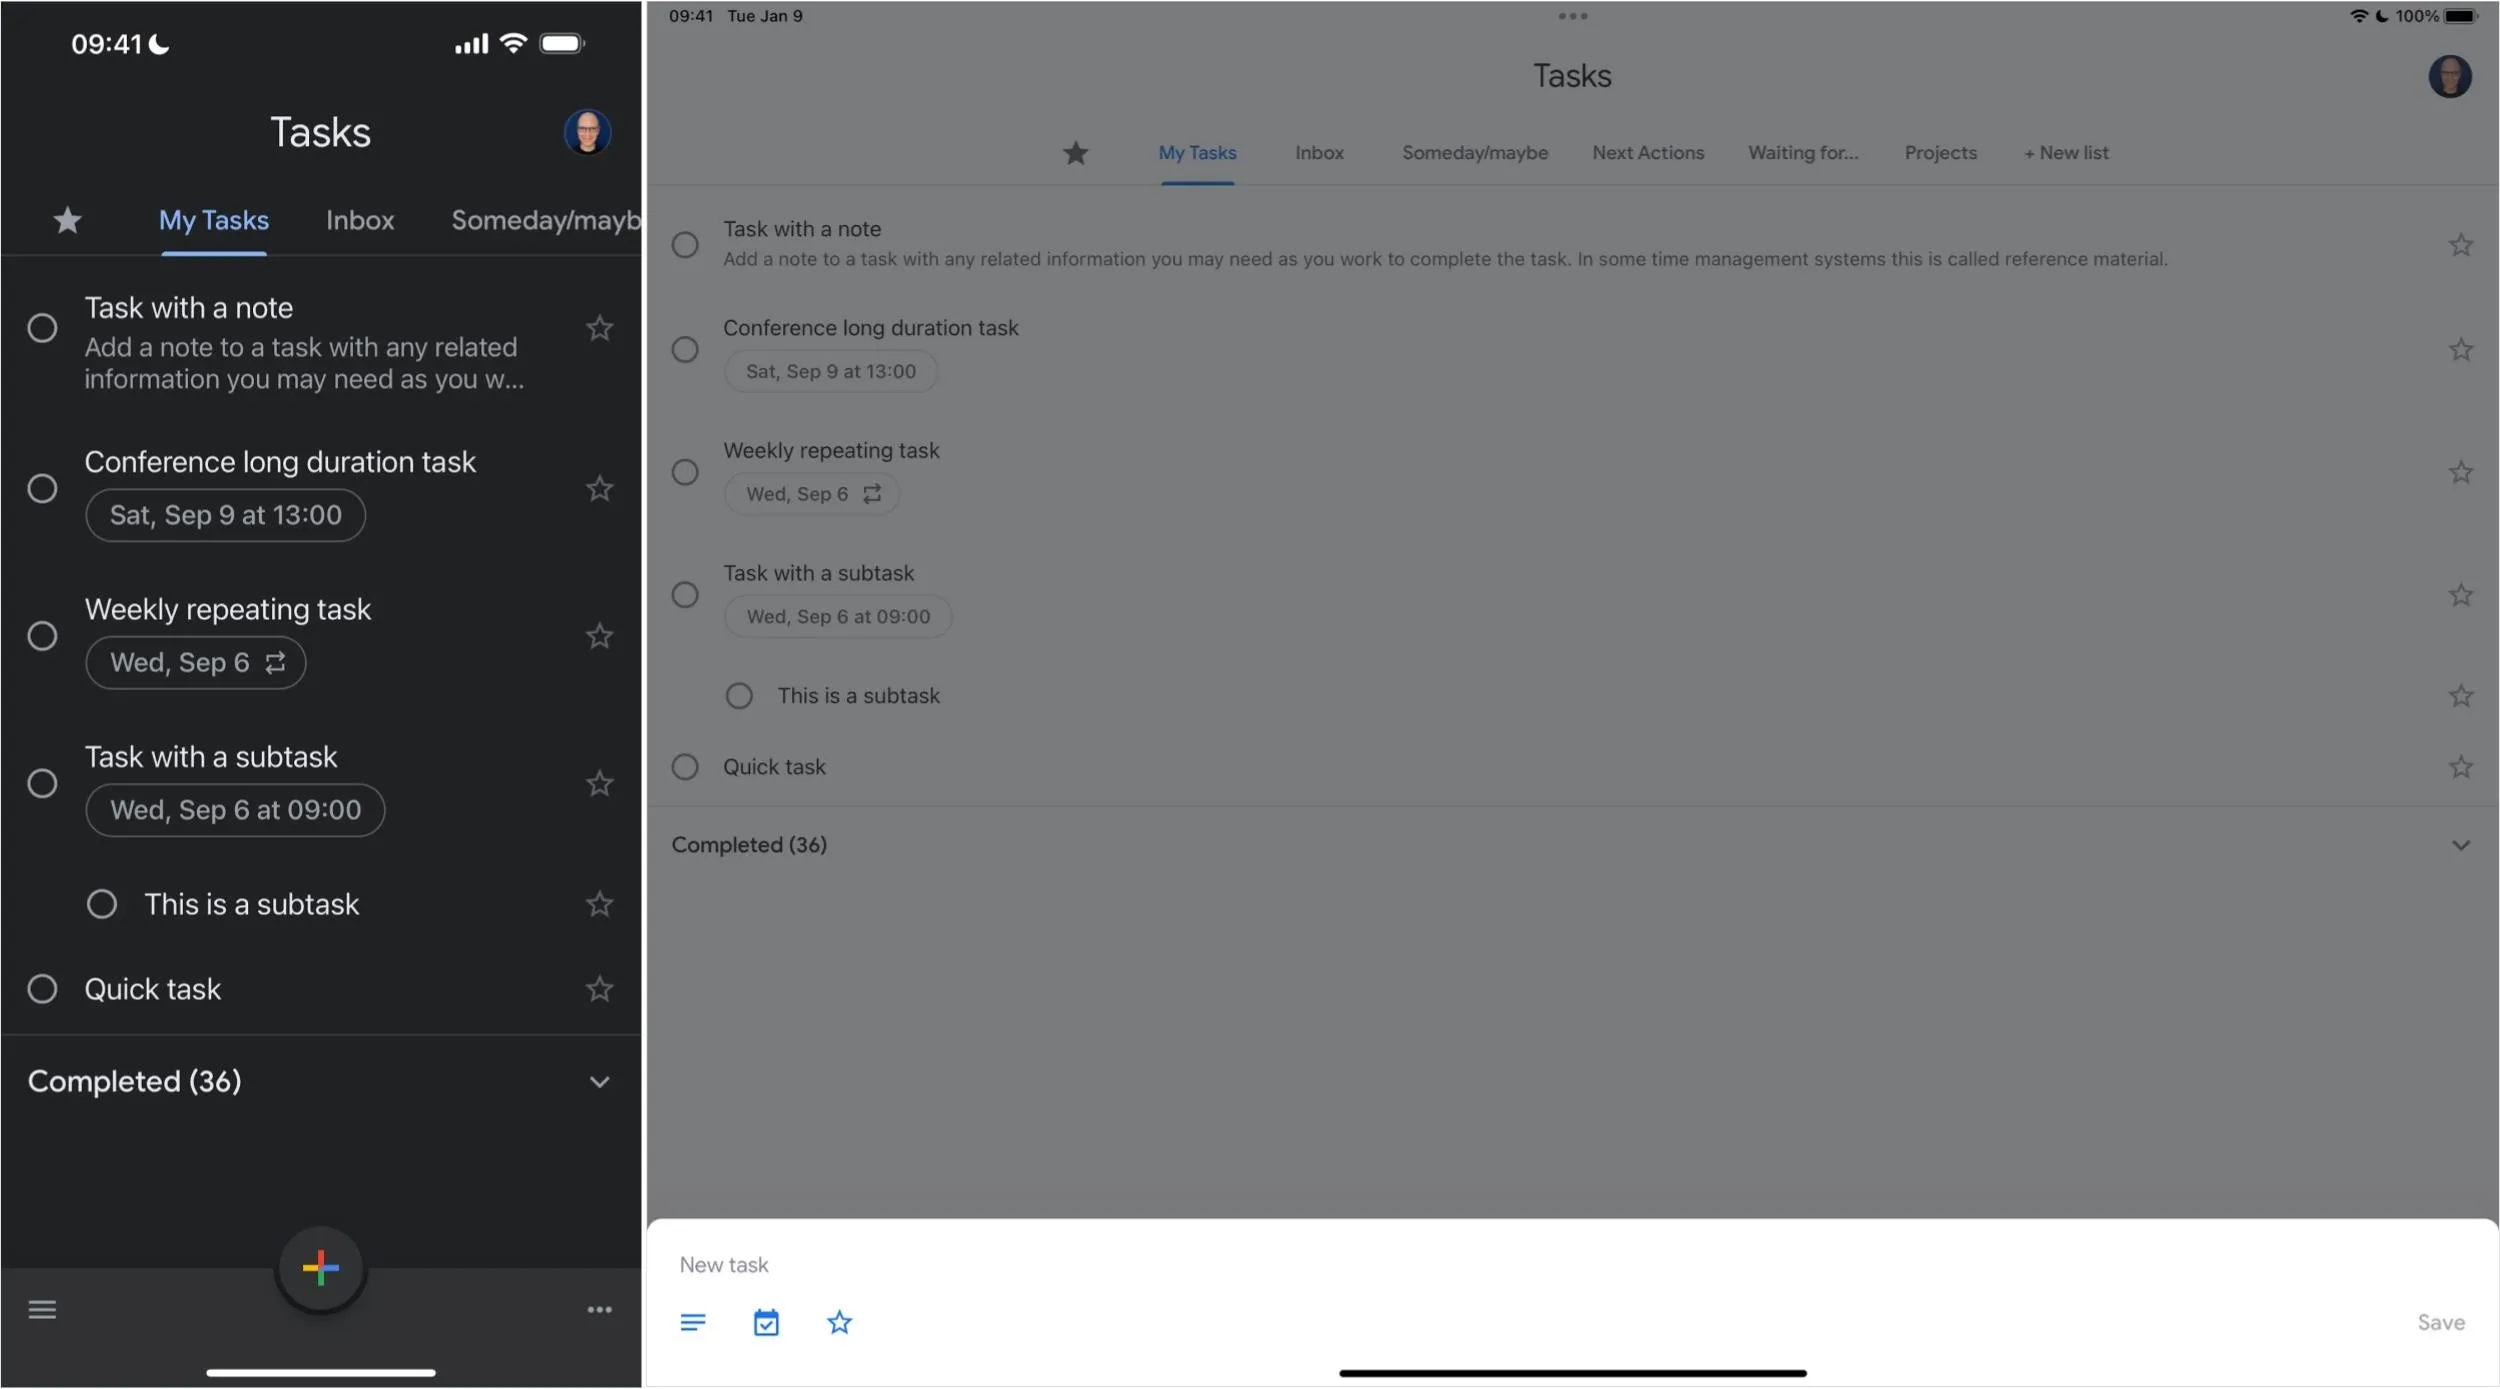Viewport: 2500px width, 1389px height.
Task: Click the add details icon in New task panel
Action: [x=693, y=1323]
